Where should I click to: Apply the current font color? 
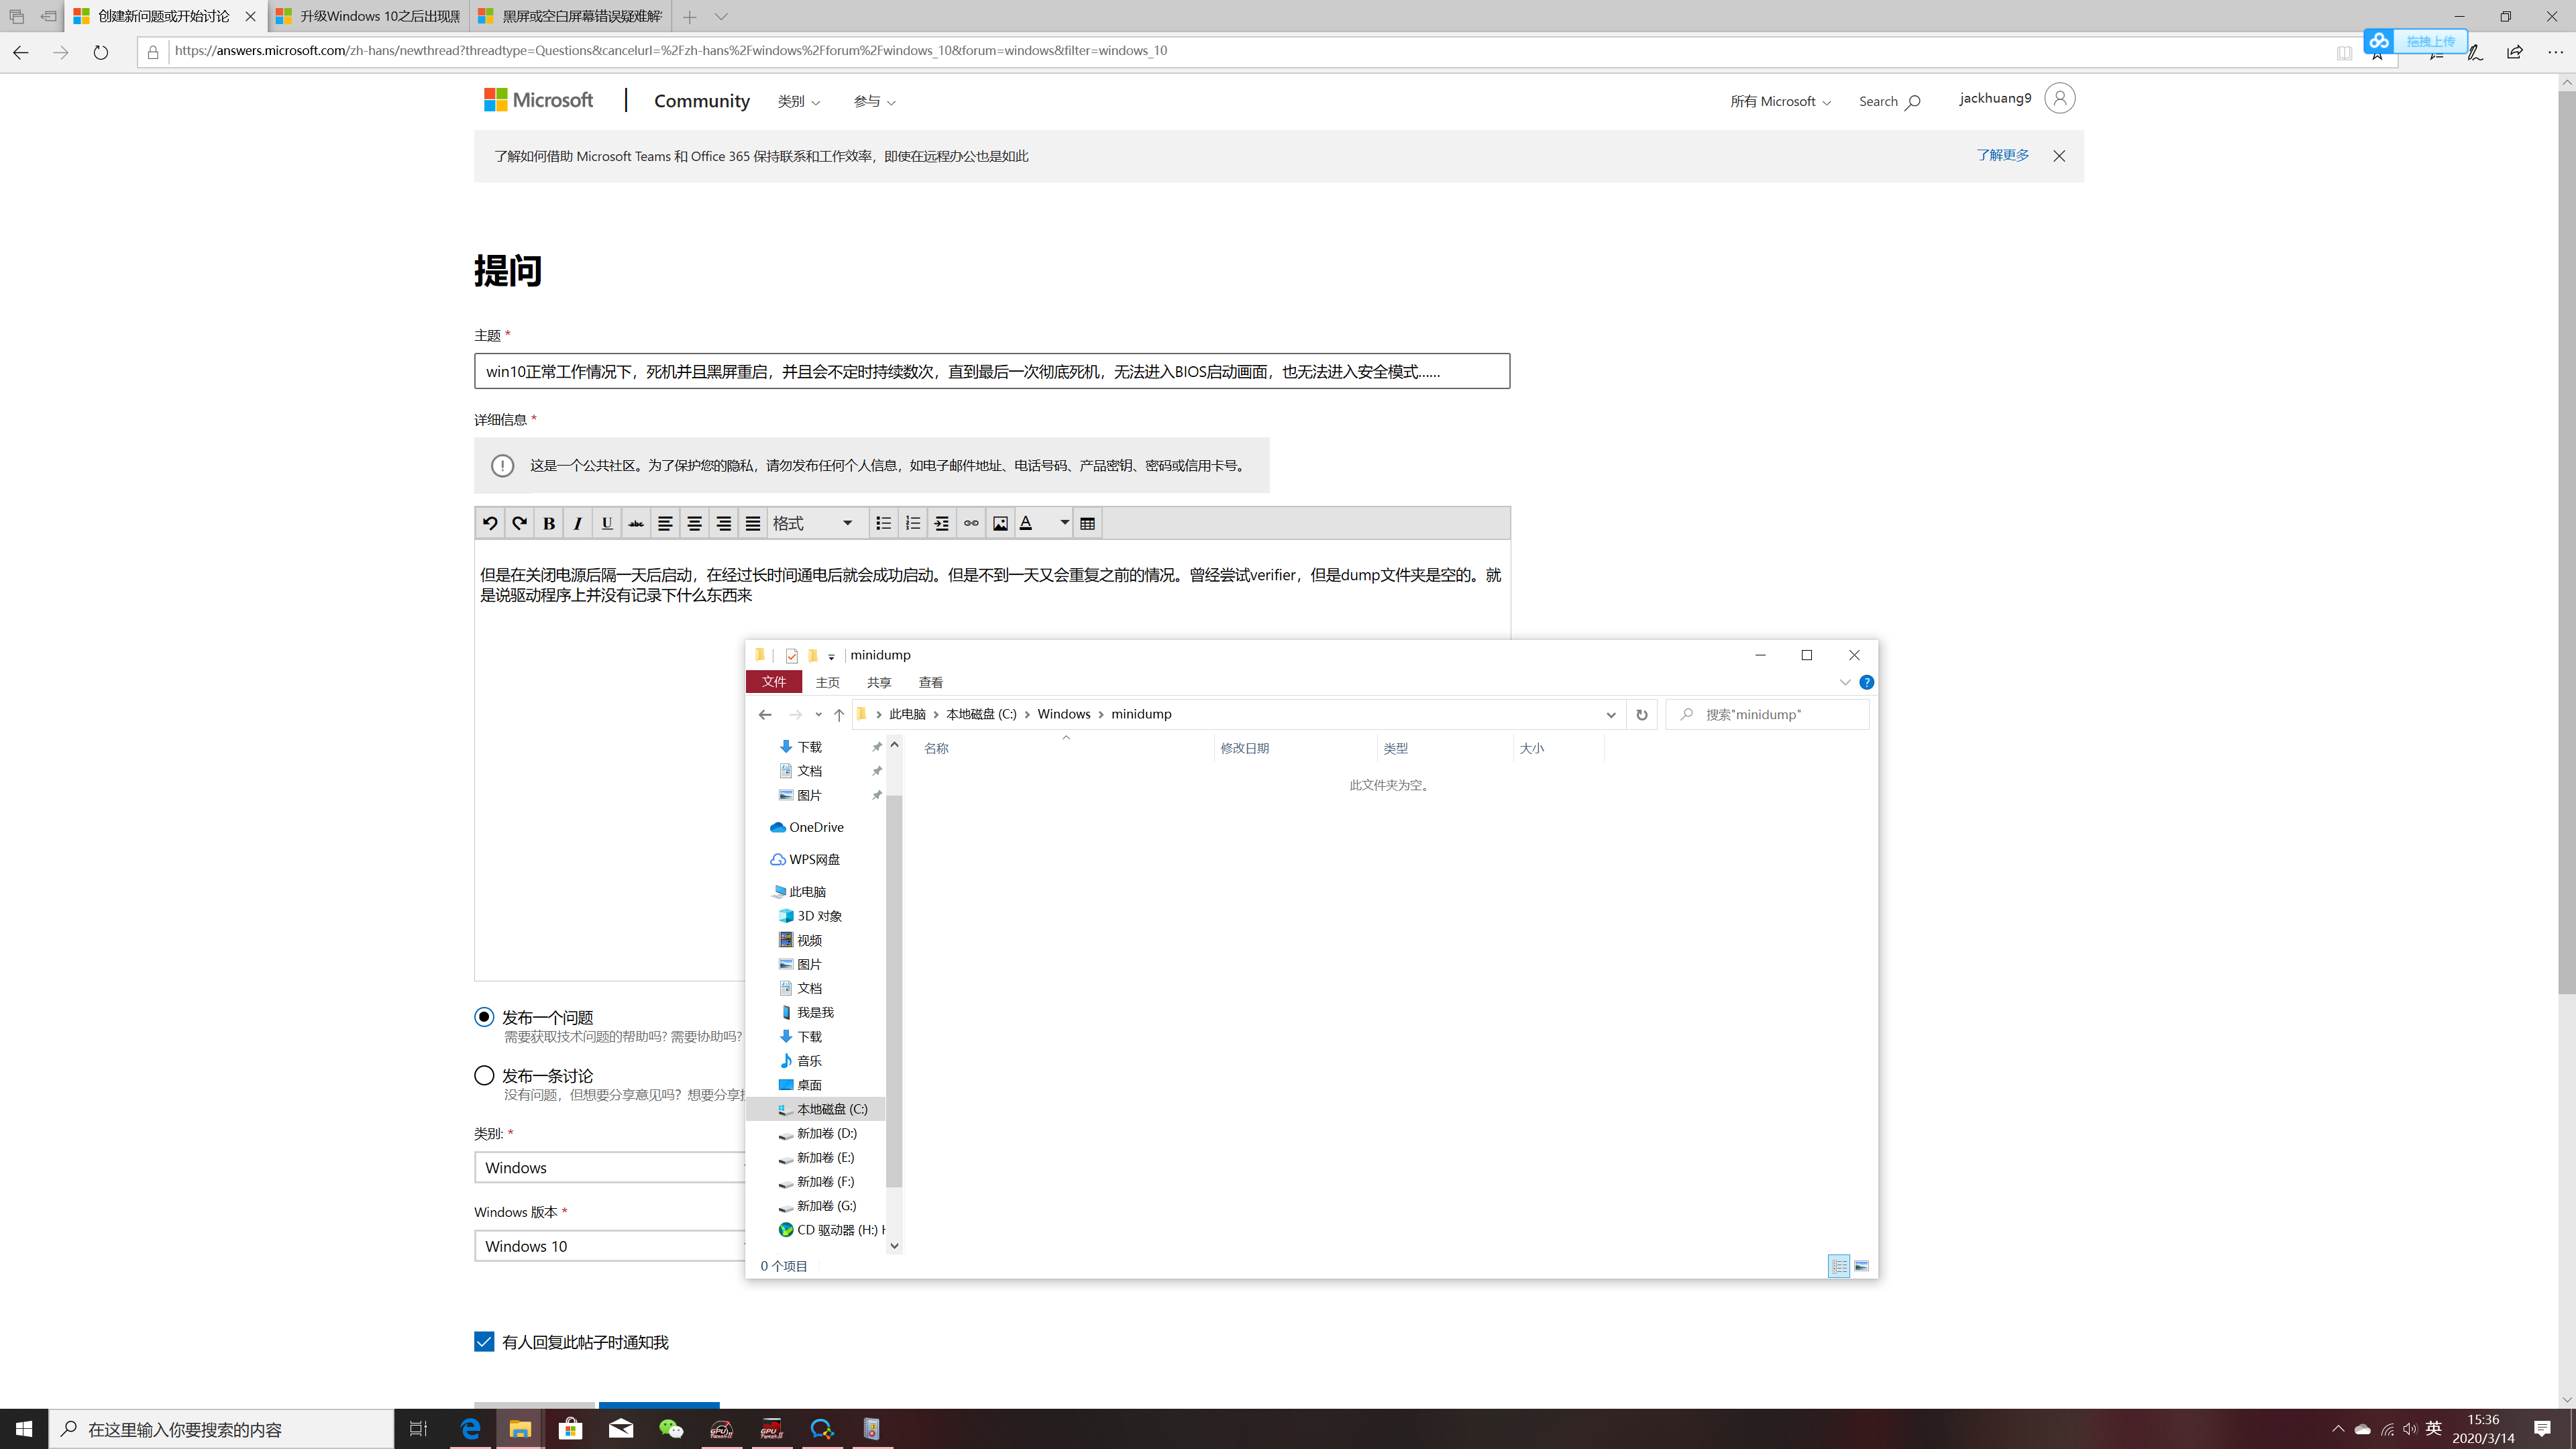[1026, 523]
